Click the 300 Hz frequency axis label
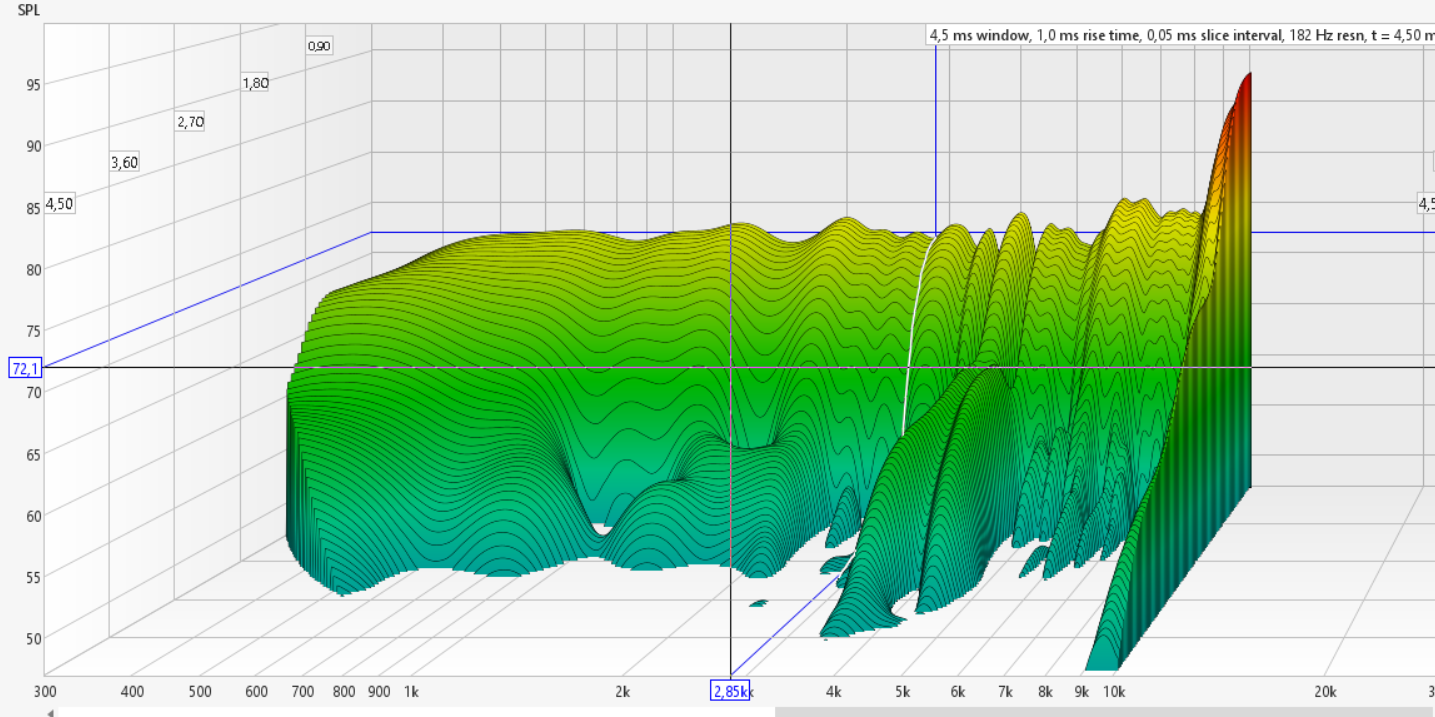The width and height of the screenshot is (1435, 717). 44,692
